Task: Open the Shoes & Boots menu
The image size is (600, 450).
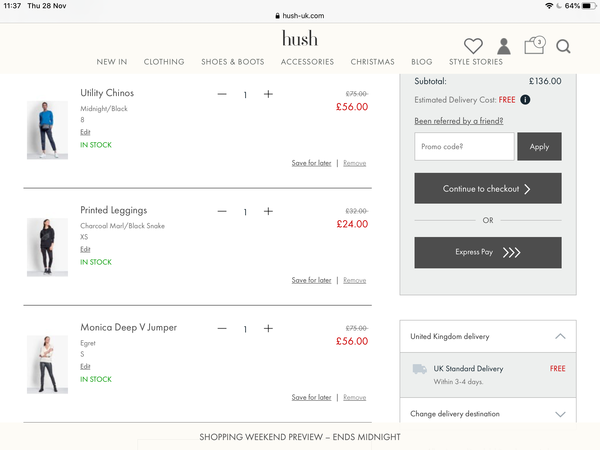Action: pyautogui.click(x=233, y=62)
